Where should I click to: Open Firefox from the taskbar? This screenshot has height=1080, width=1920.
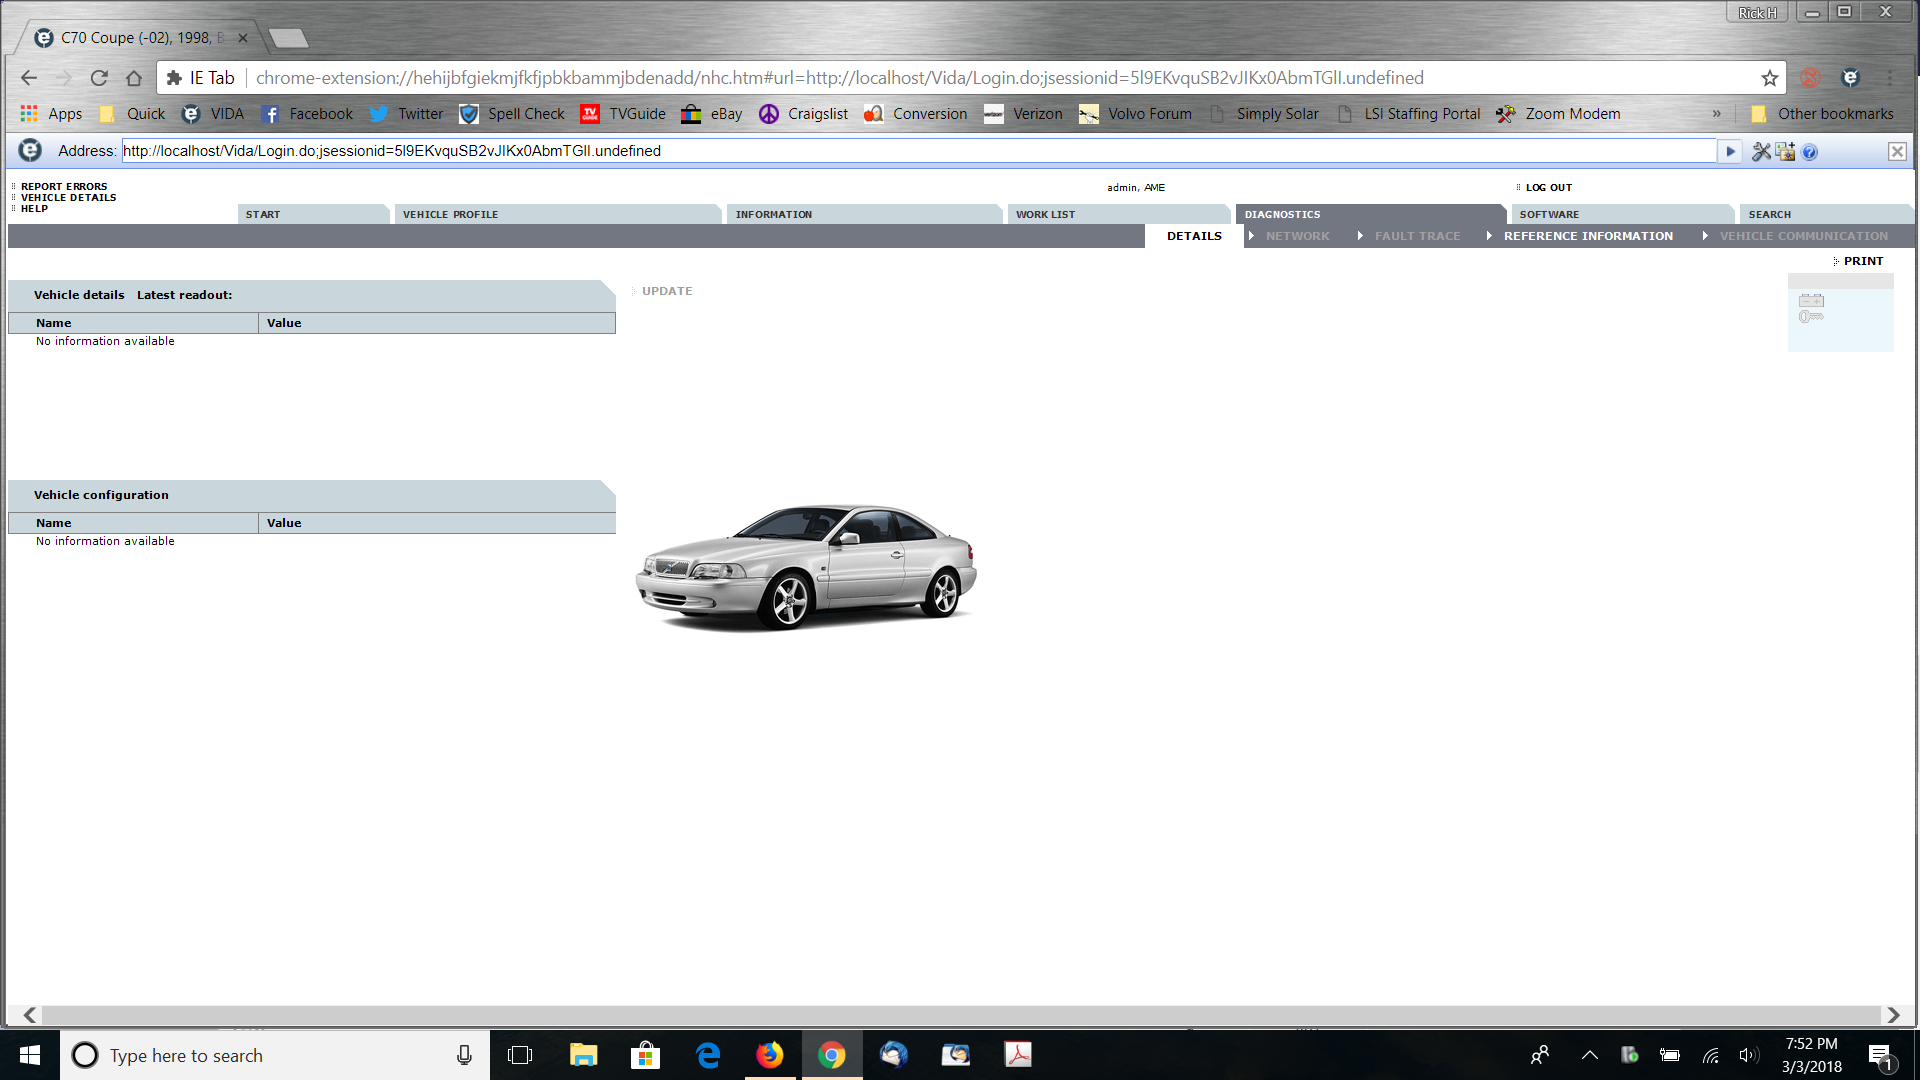(x=770, y=1055)
